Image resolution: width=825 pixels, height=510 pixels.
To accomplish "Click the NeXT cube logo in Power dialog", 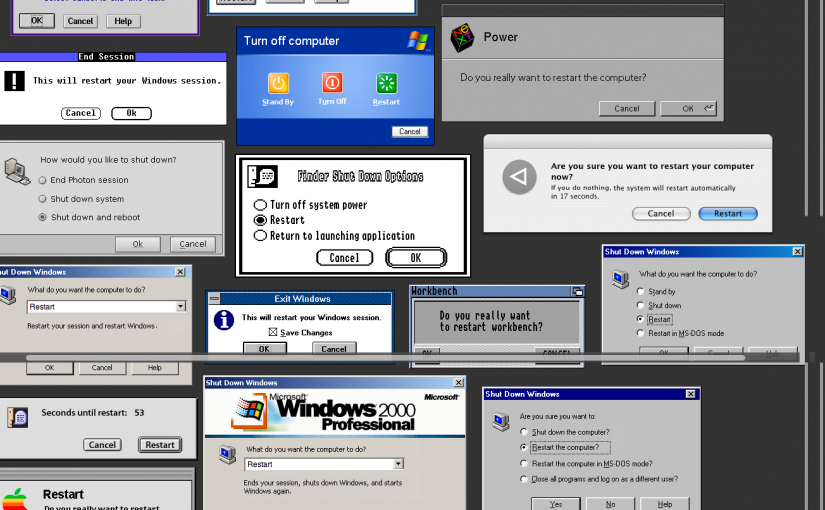I will (462, 38).
